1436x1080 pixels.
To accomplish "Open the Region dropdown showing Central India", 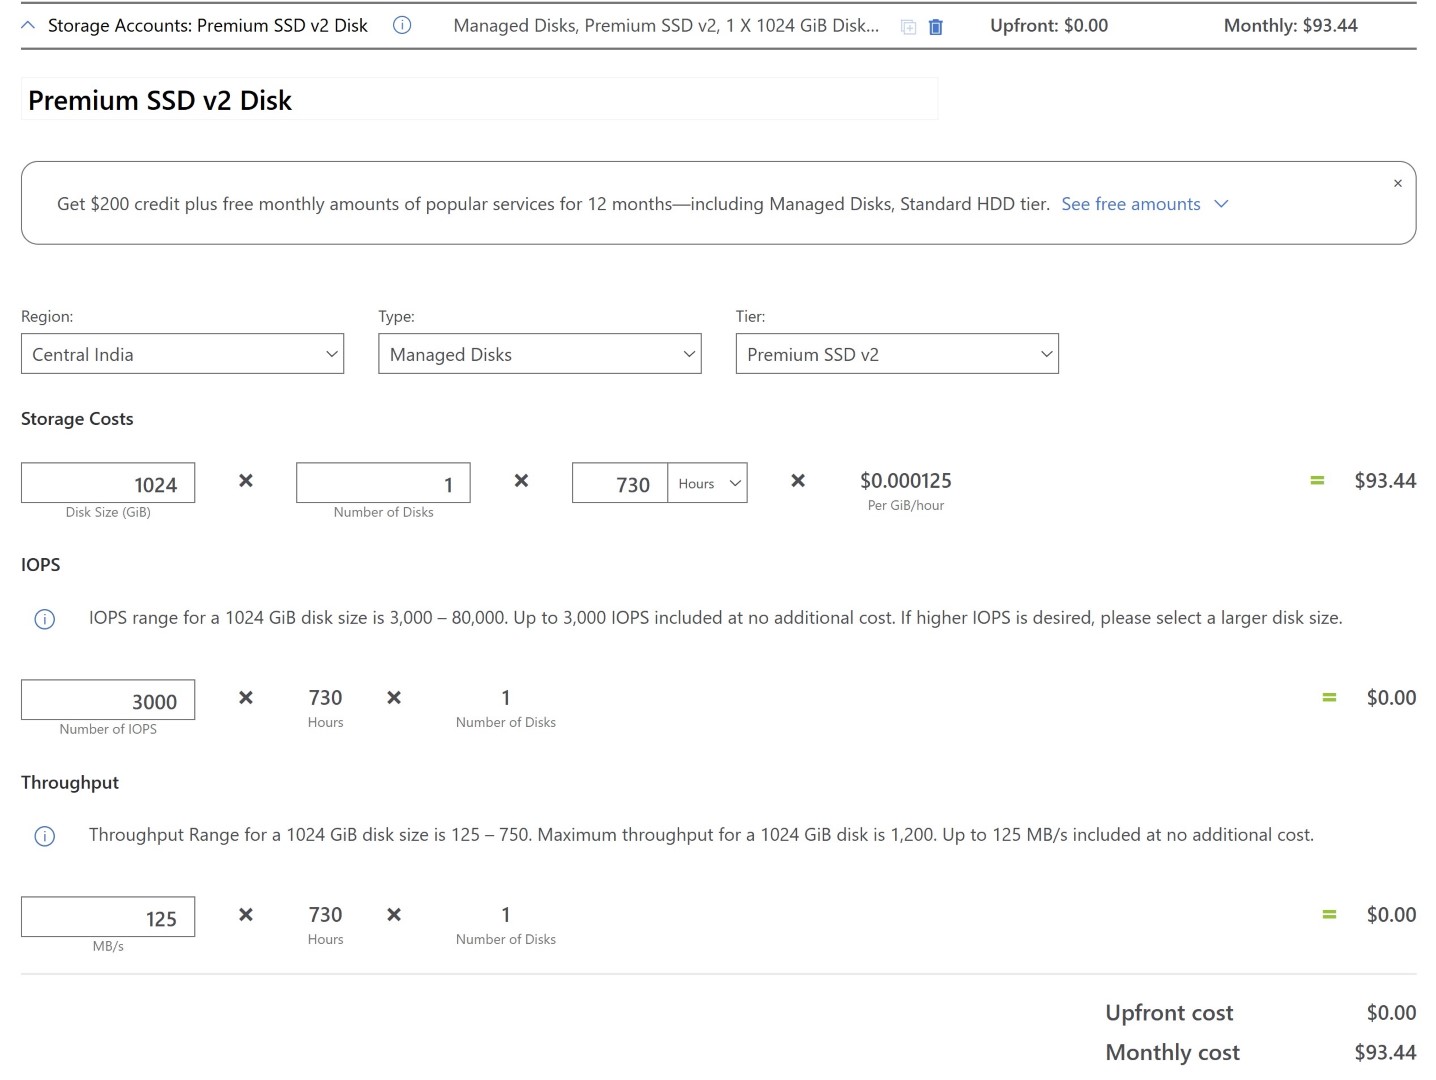I will pos(182,354).
